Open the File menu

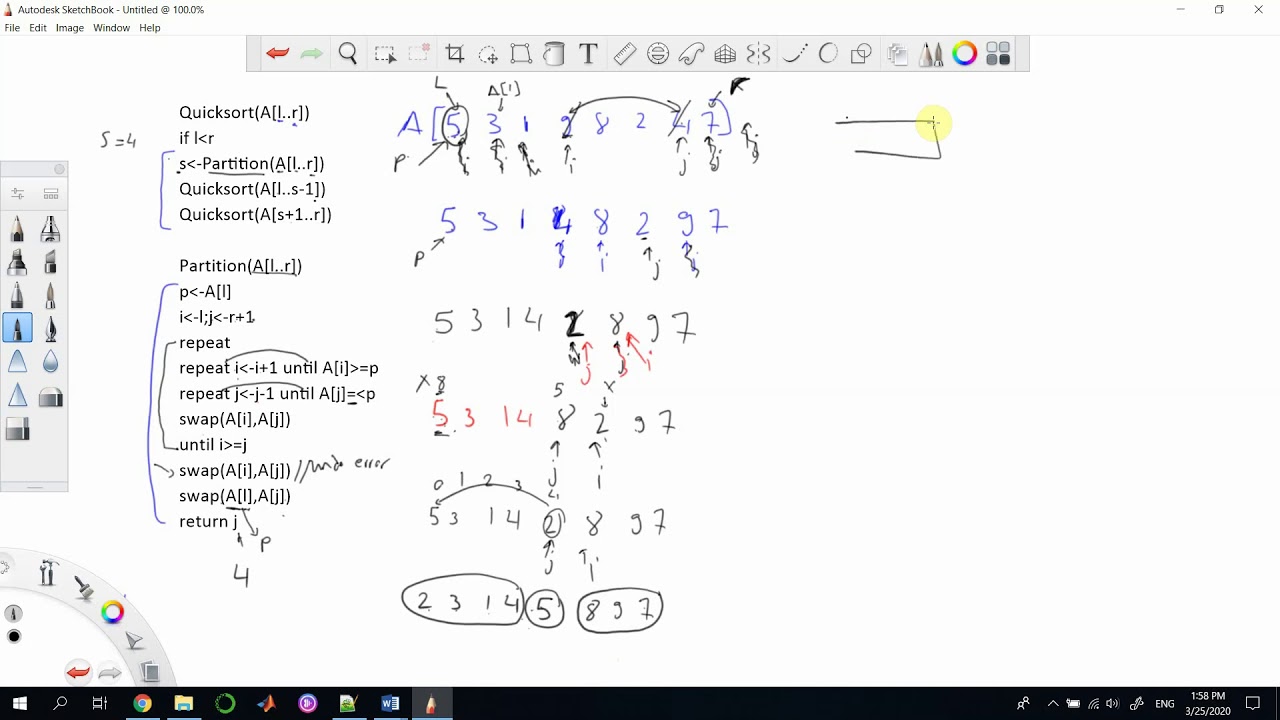pos(12,28)
